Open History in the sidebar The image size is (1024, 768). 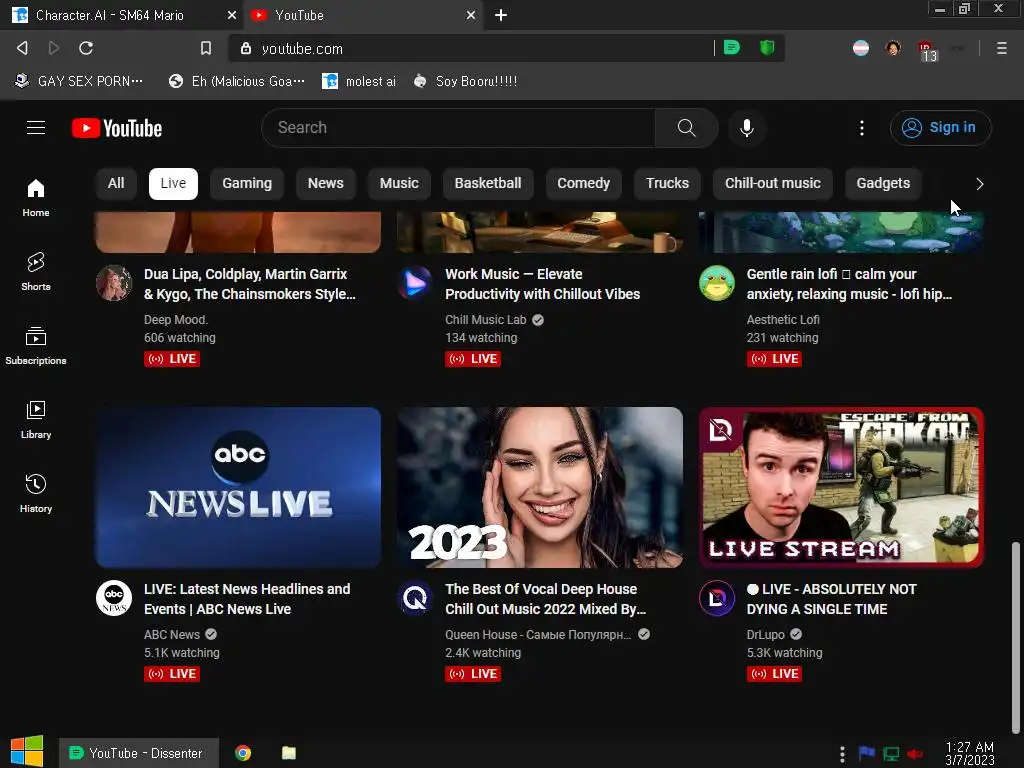36,493
